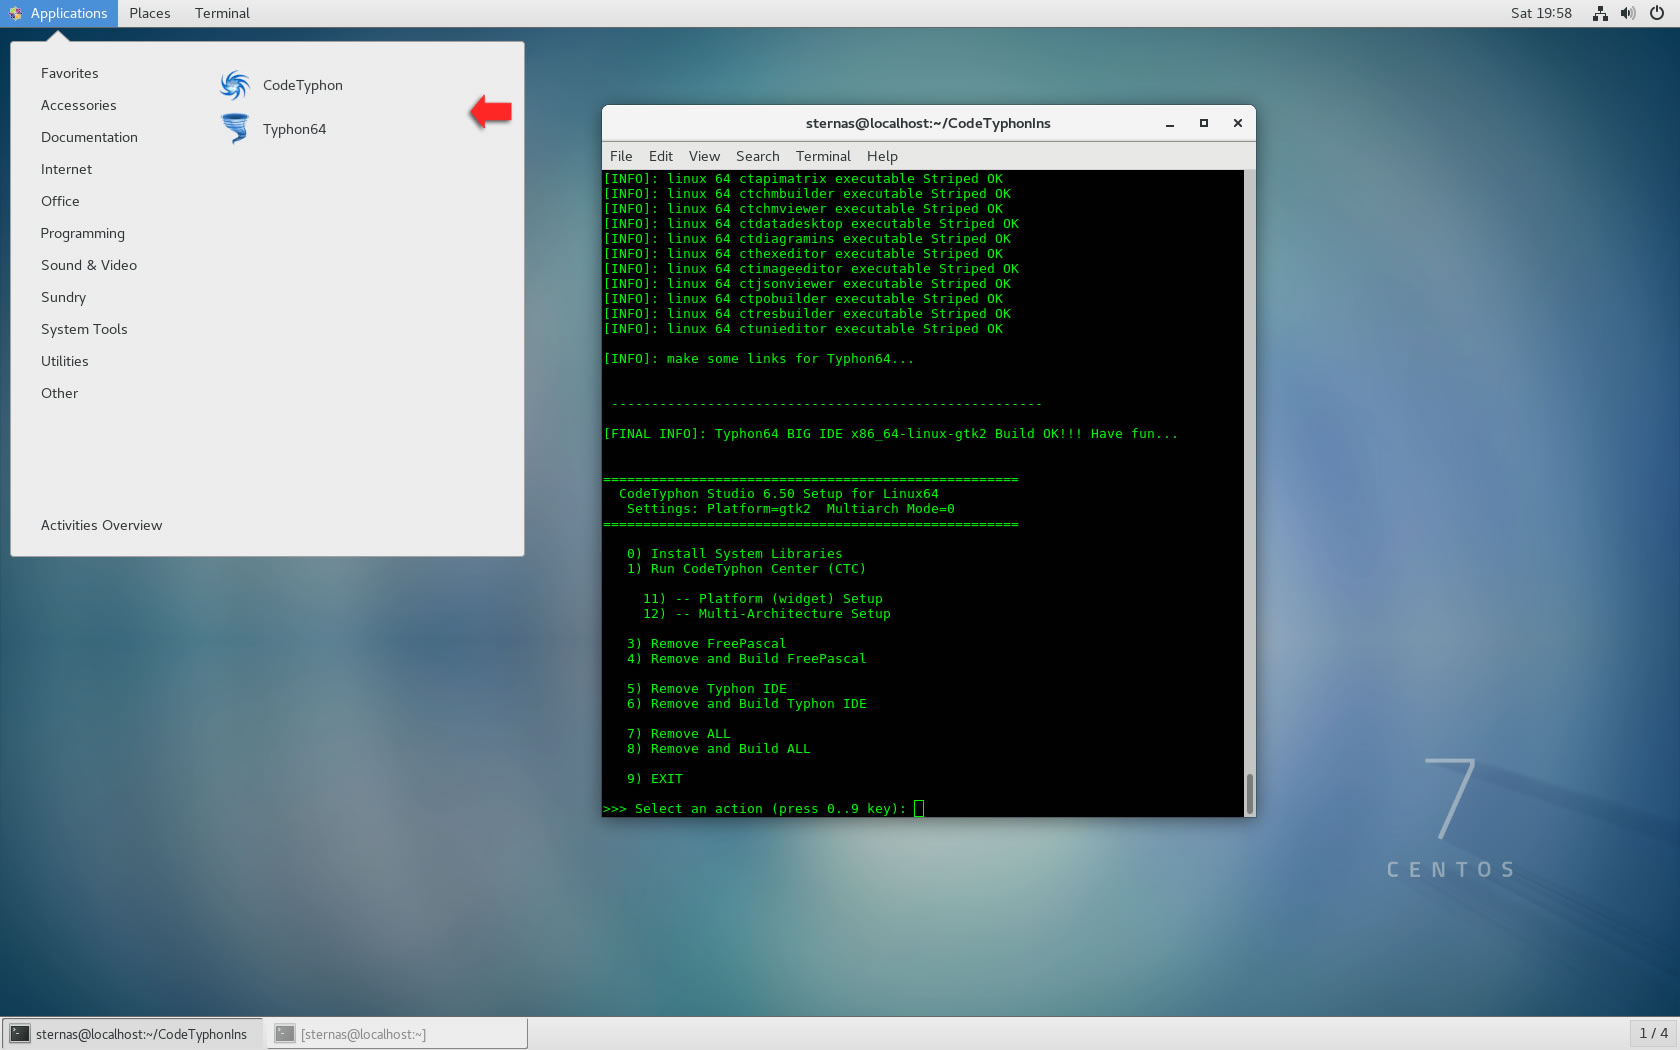Click the text '8) Remove and Build ALL'
The width and height of the screenshot is (1680, 1050).
tap(718, 748)
